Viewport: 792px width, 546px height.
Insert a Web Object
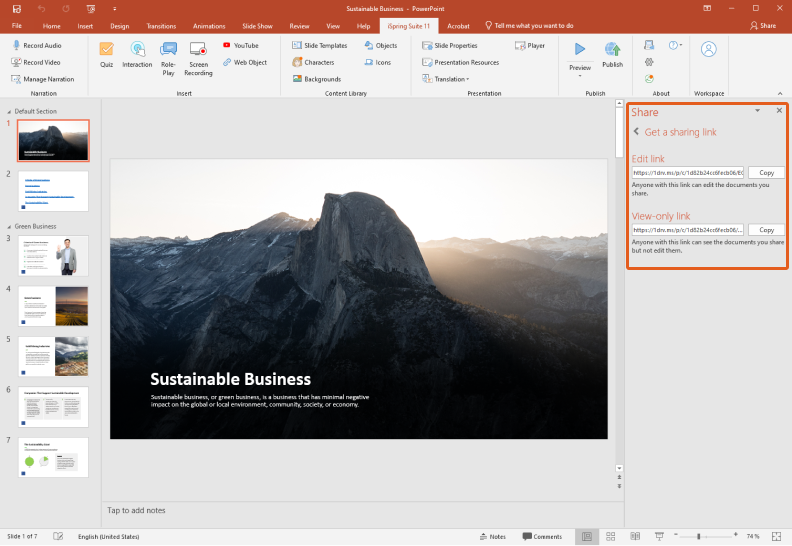(x=245, y=62)
